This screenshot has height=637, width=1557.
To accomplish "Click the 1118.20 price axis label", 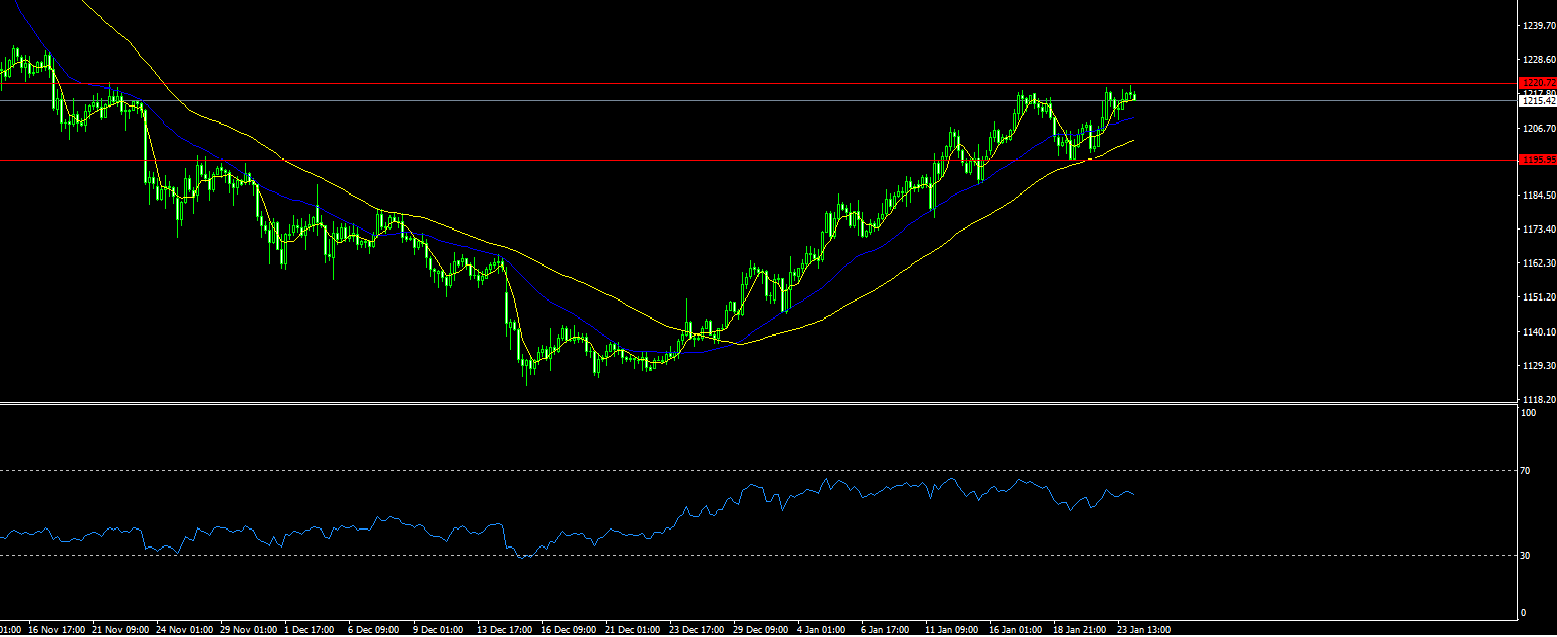I will [1537, 399].
